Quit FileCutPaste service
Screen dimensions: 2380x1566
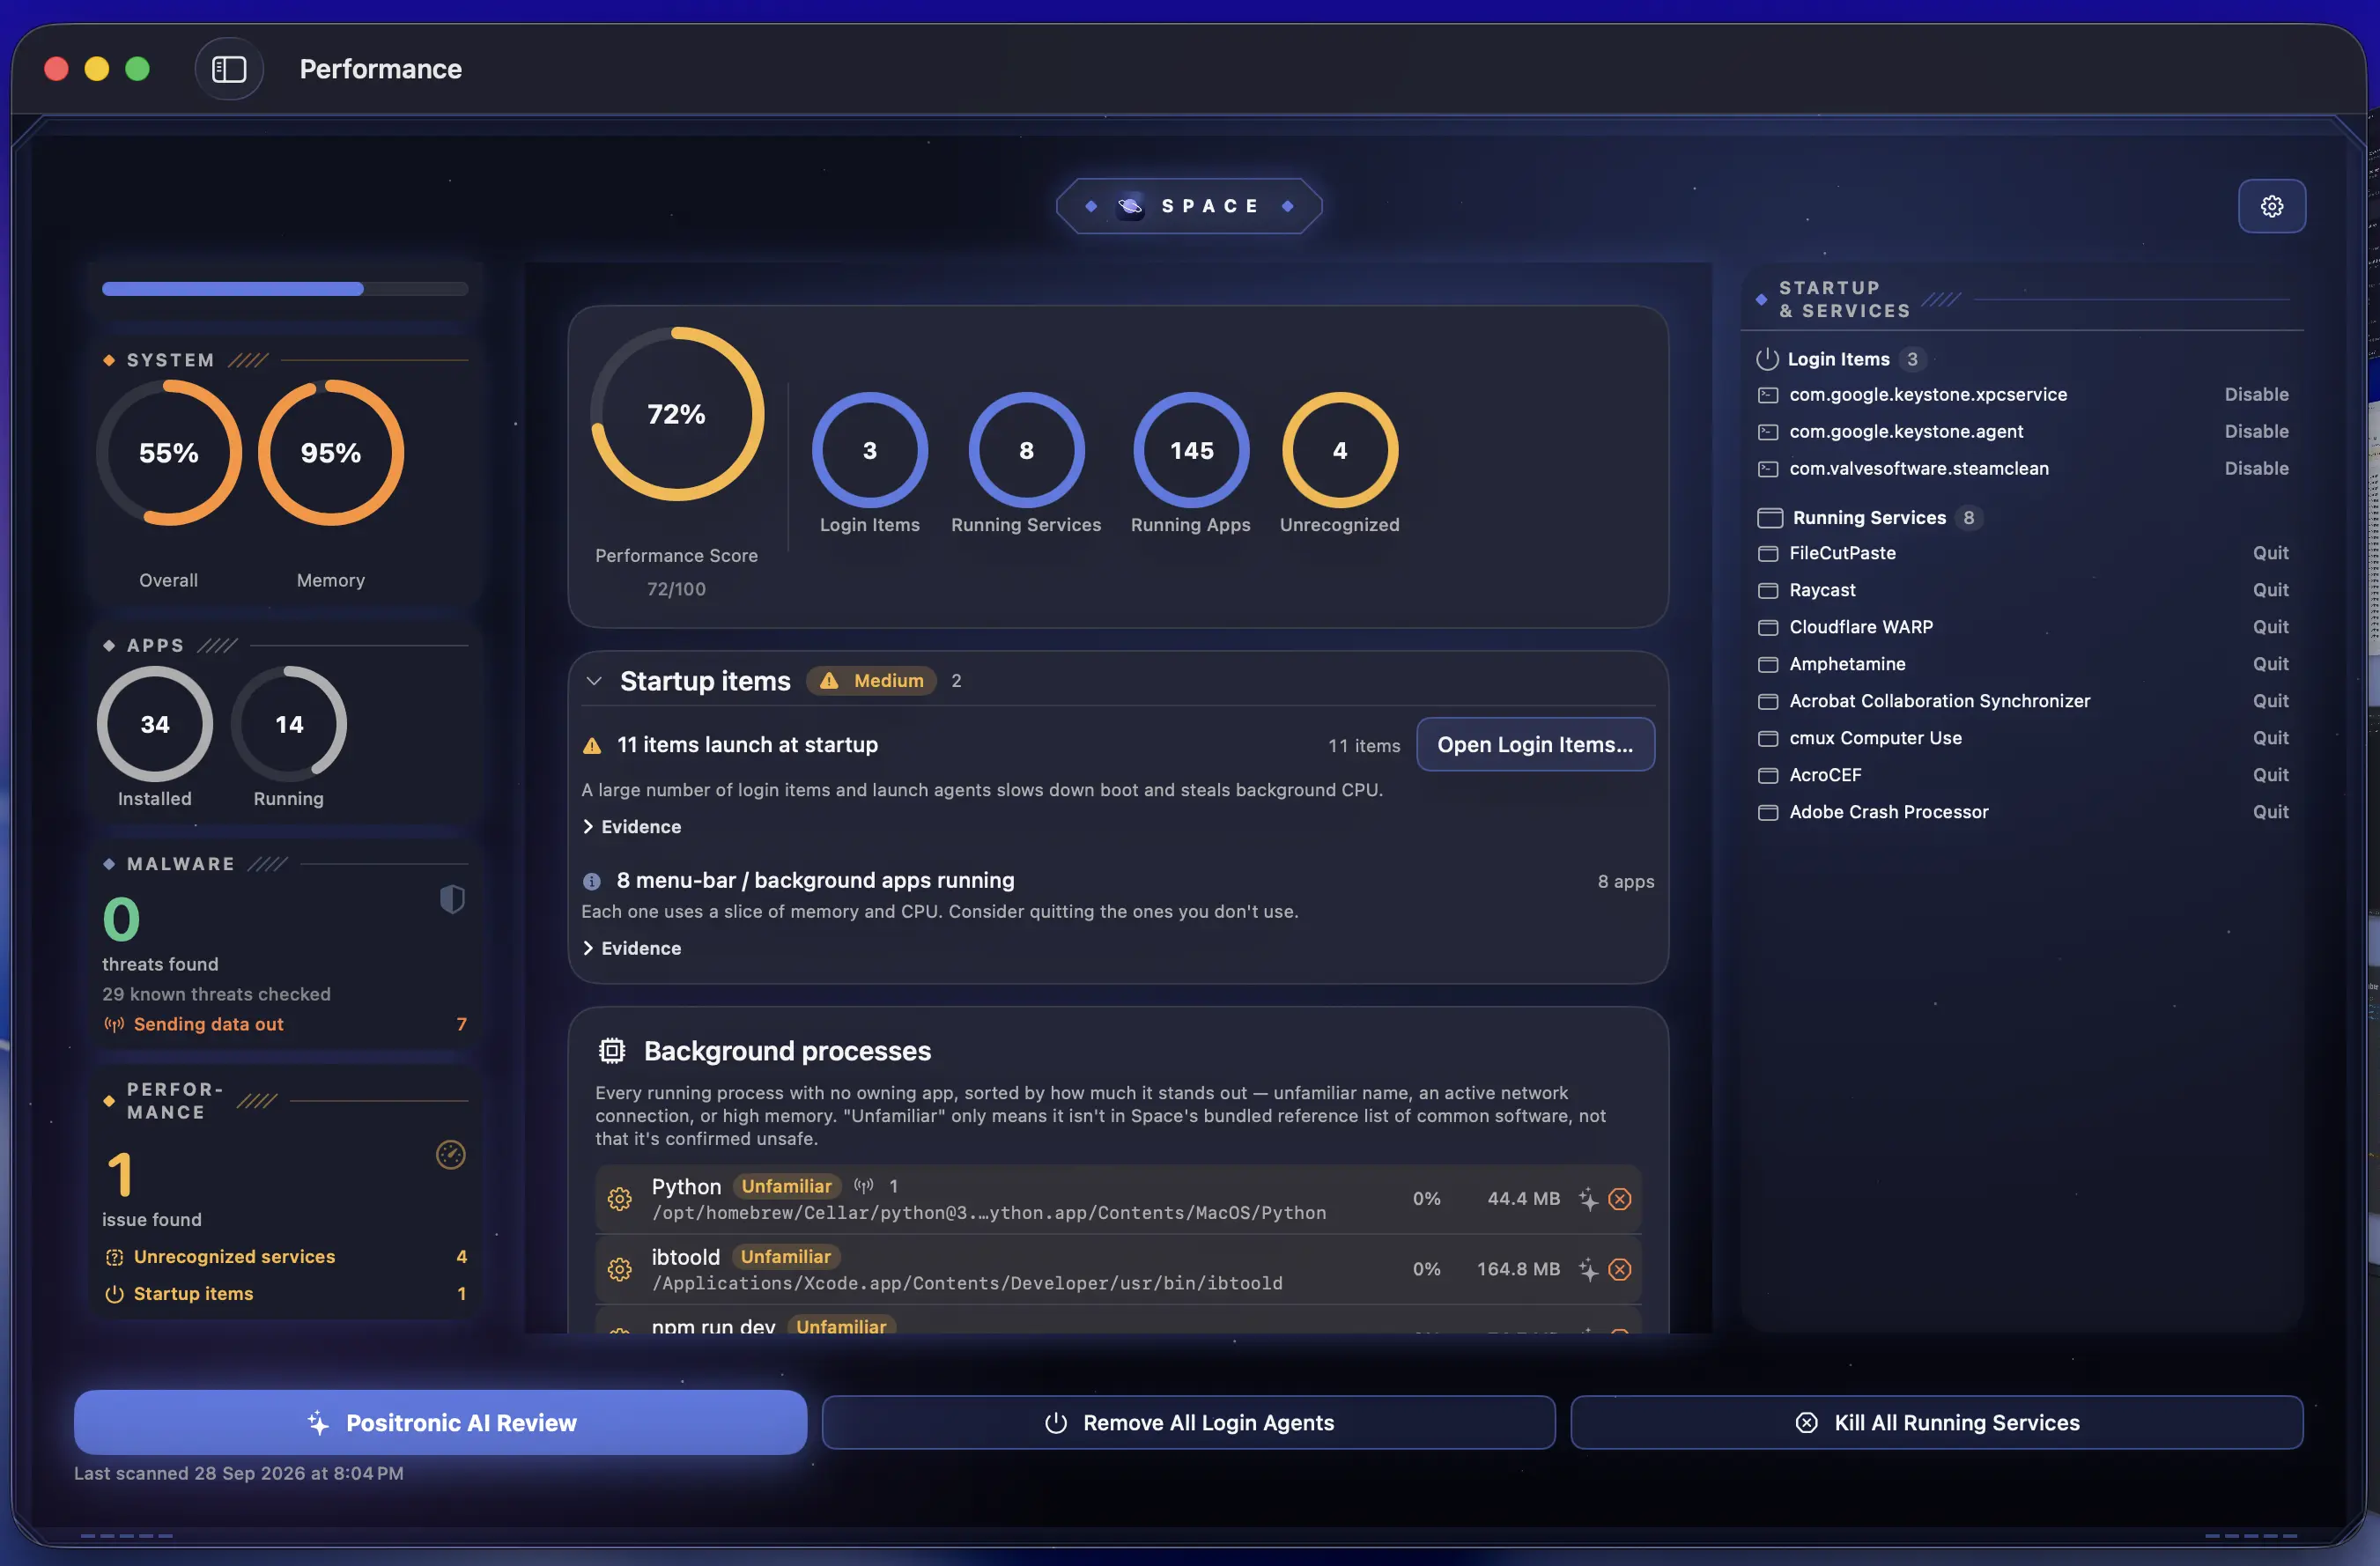2270,553
